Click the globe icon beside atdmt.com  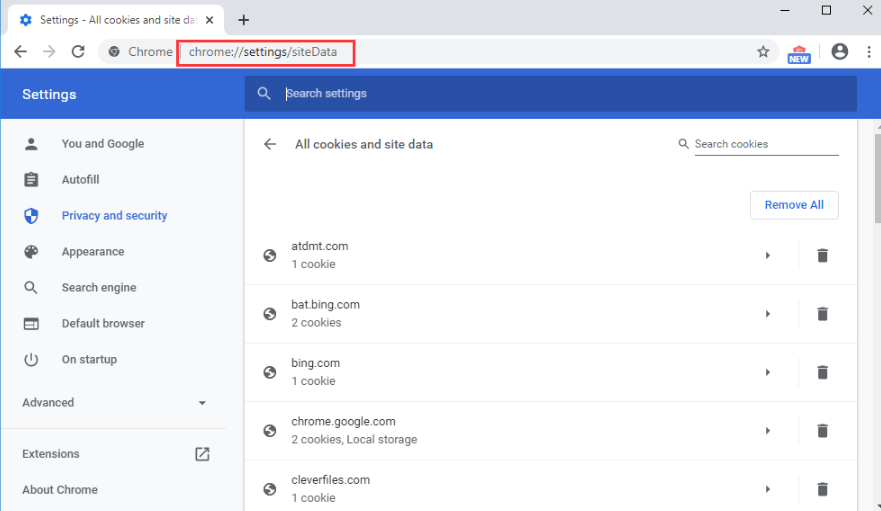click(x=270, y=255)
